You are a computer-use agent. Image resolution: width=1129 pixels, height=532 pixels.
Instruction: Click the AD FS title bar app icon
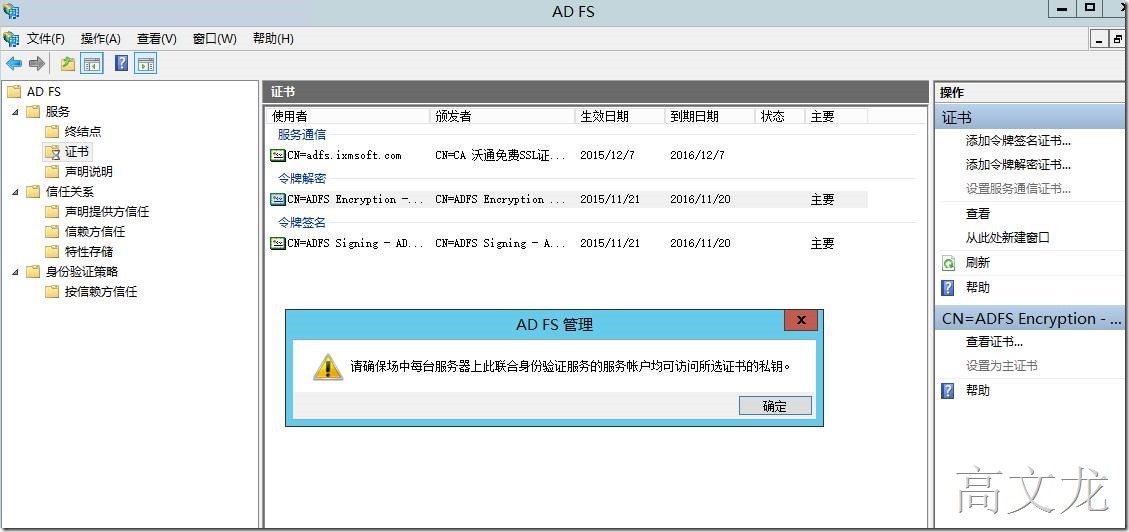(11, 11)
